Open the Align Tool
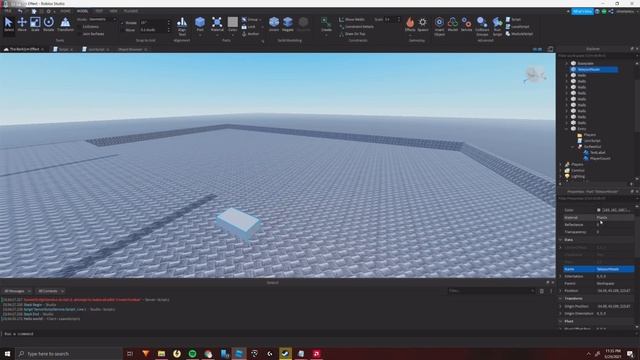 (x=182, y=26)
